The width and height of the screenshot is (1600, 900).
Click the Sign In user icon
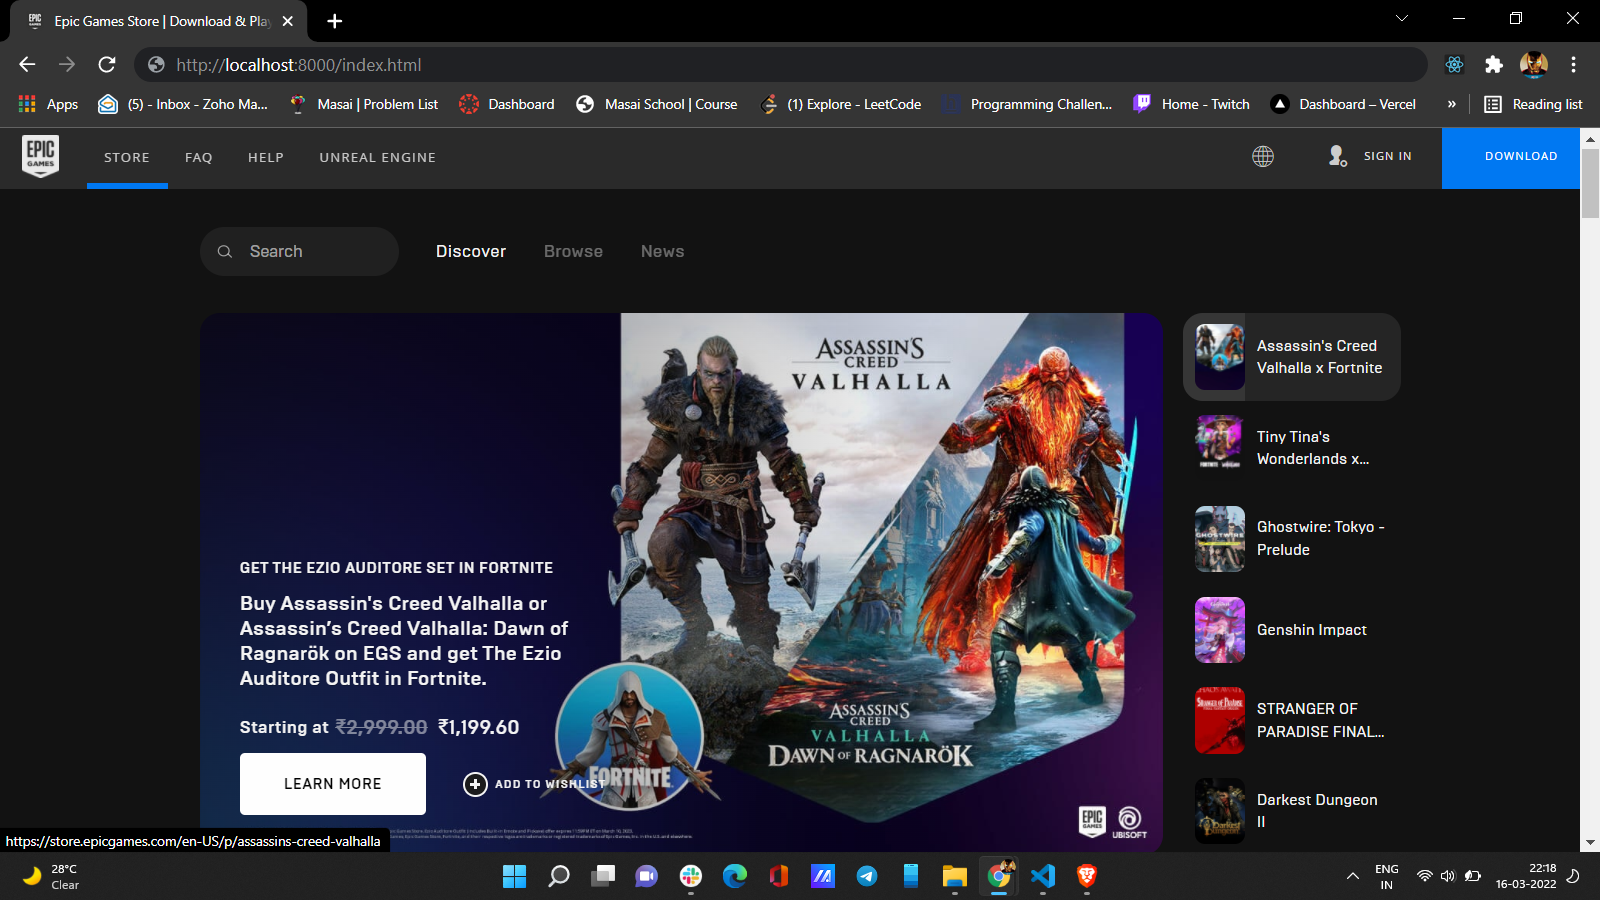click(1337, 156)
